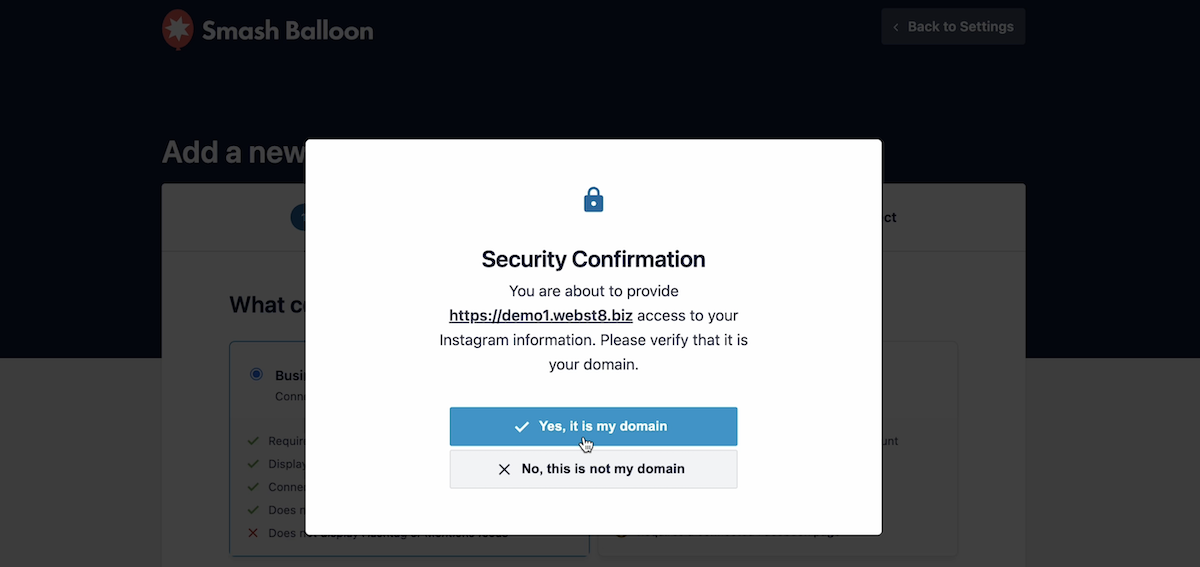Viewport: 1200px width, 567px height.
Task: Select the Business account radio button
Action: [256, 374]
